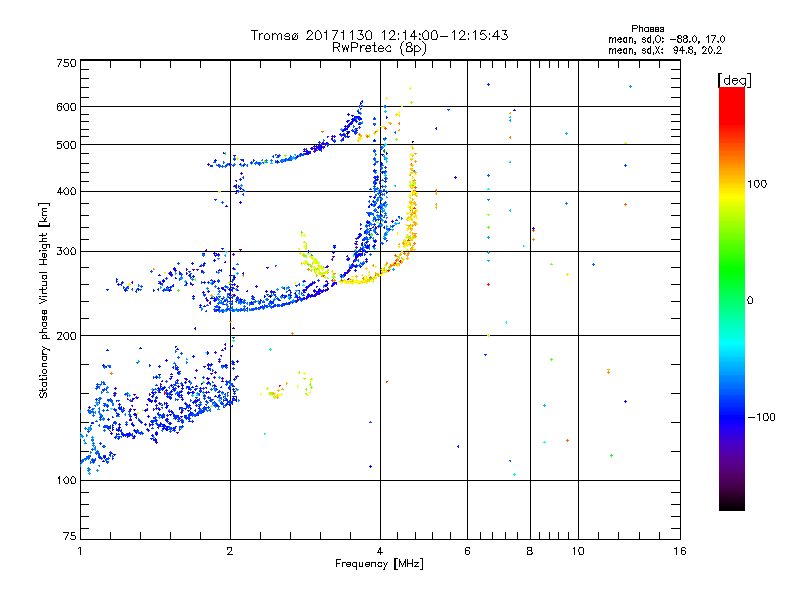Select the colorbar tick label '100'
The width and height of the screenshot is (800, 600).
coord(757,184)
